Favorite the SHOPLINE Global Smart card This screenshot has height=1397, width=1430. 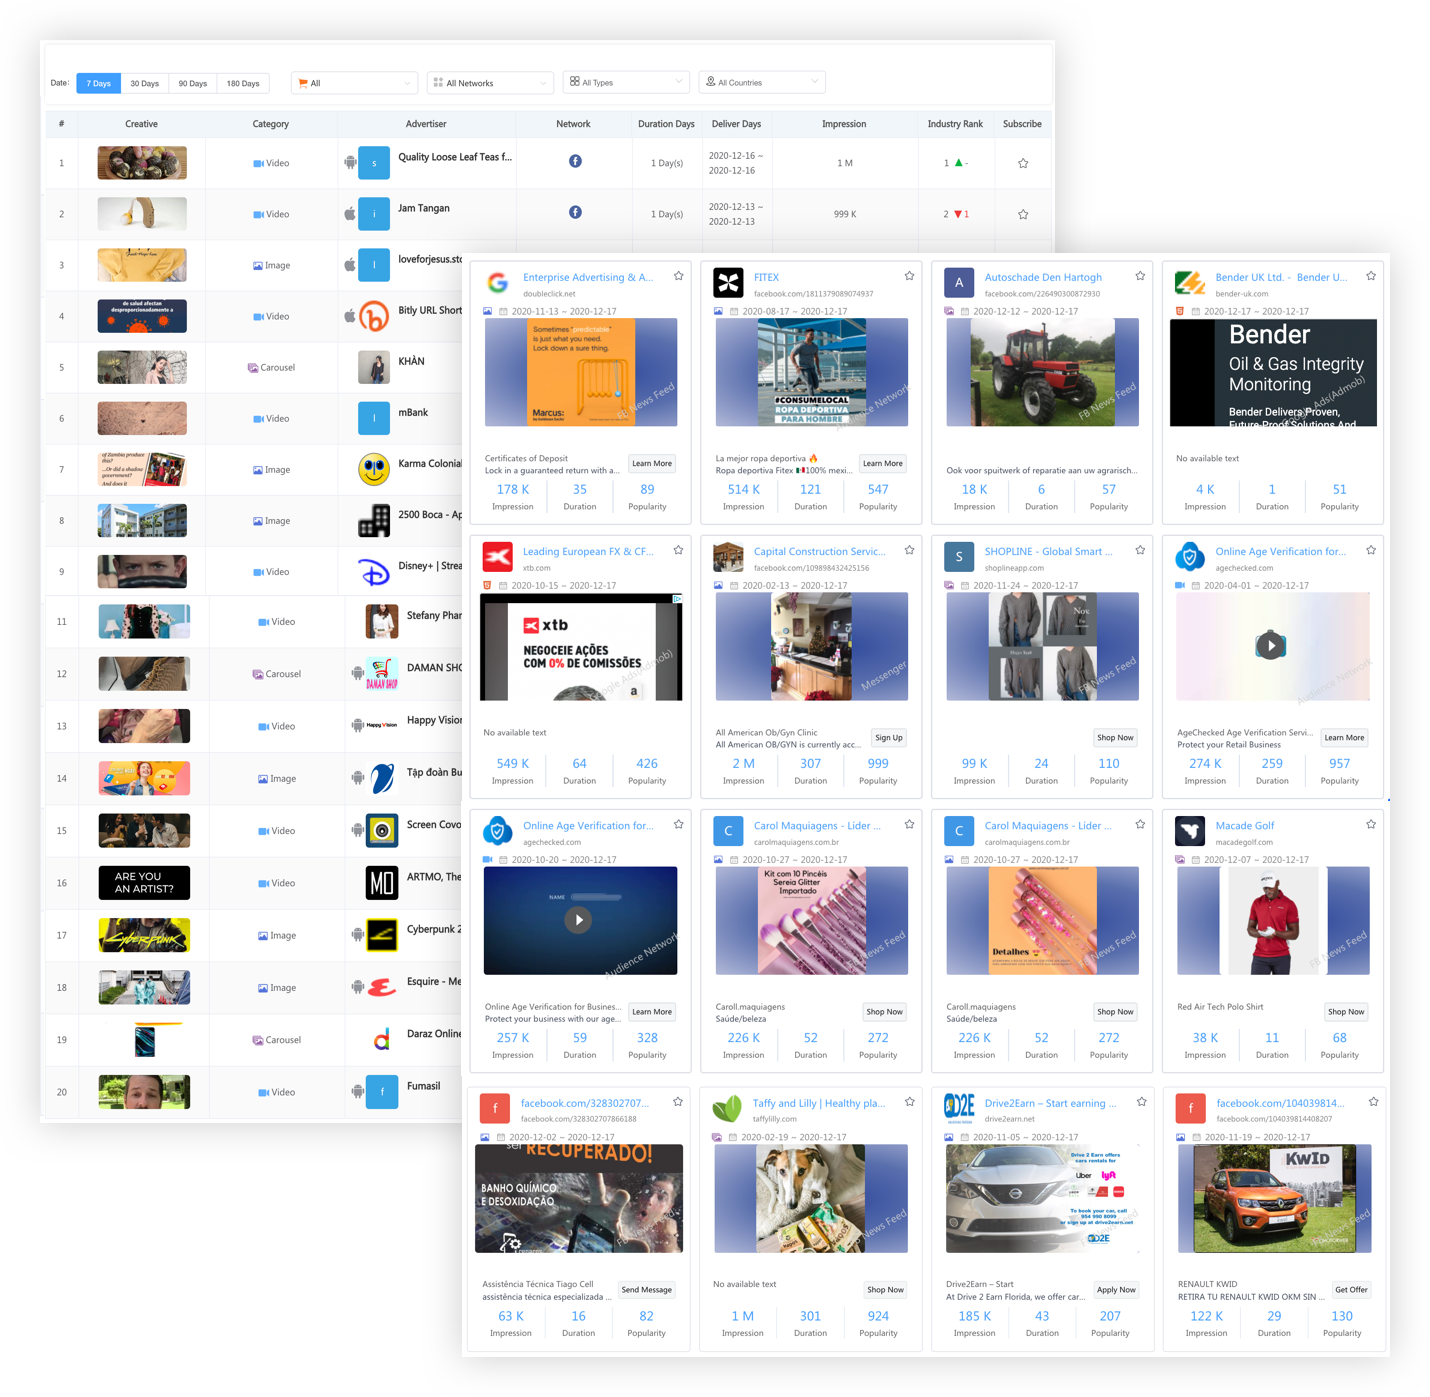pos(1140,550)
